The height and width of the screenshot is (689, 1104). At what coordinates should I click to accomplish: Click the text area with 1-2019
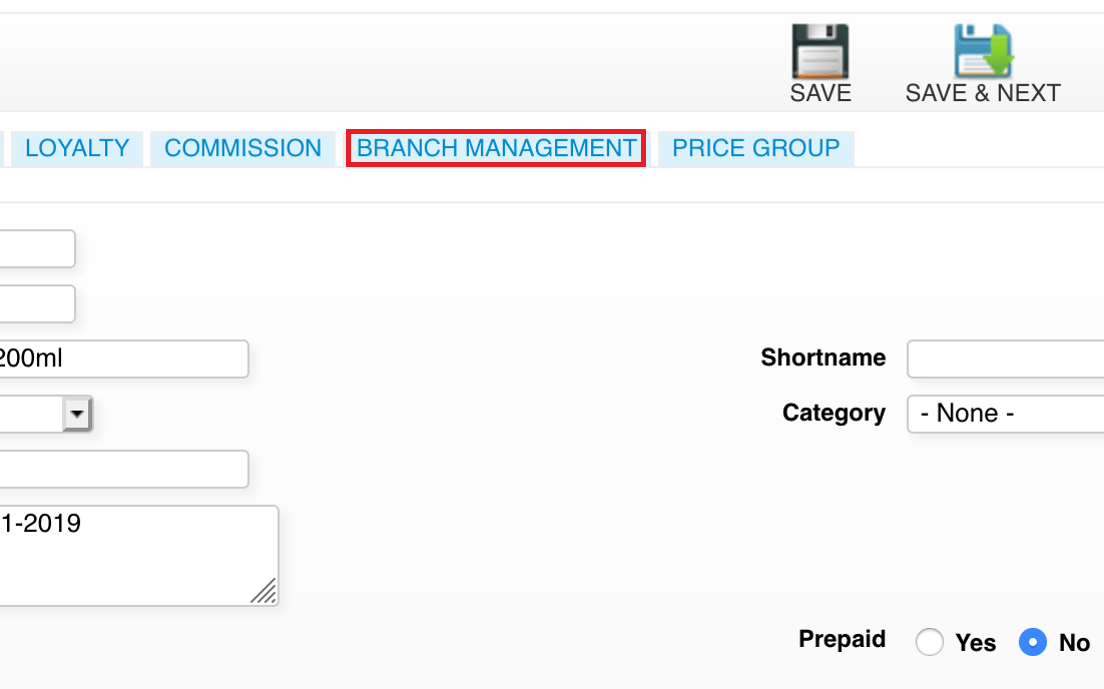click(x=139, y=555)
